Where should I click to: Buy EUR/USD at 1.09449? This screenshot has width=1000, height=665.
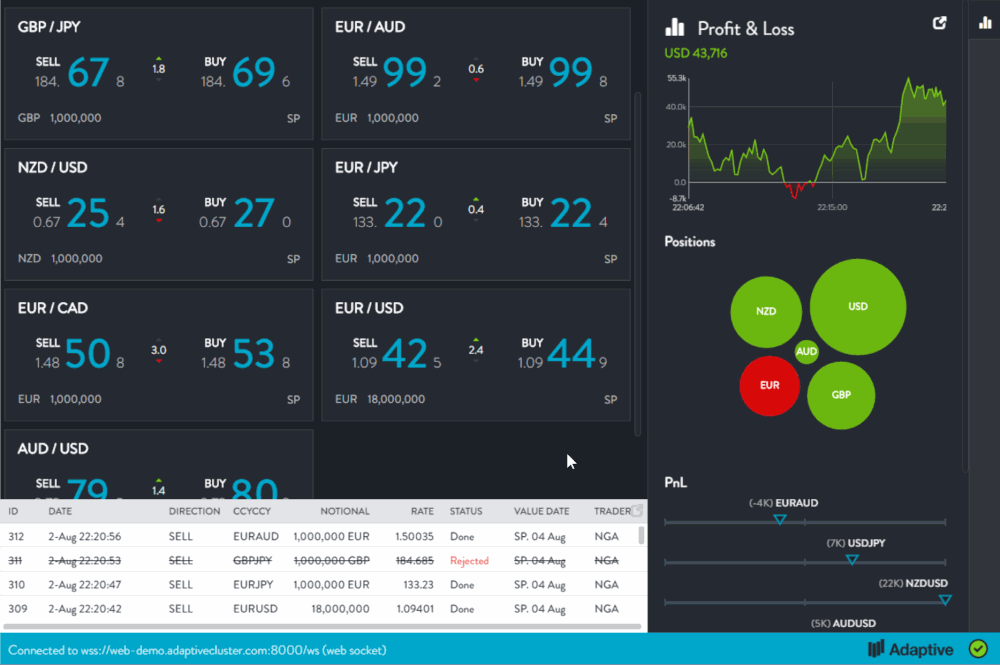pos(558,353)
